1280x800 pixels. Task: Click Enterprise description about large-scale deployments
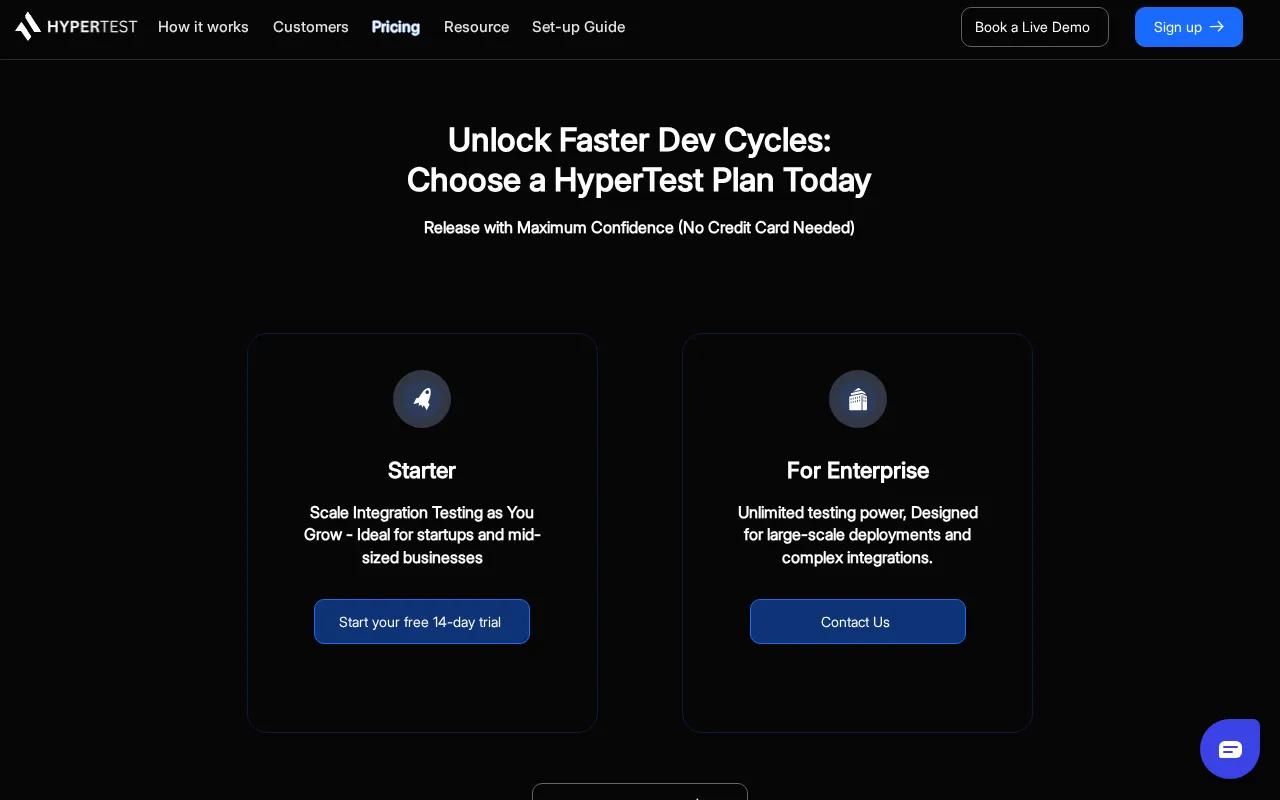[858, 535]
